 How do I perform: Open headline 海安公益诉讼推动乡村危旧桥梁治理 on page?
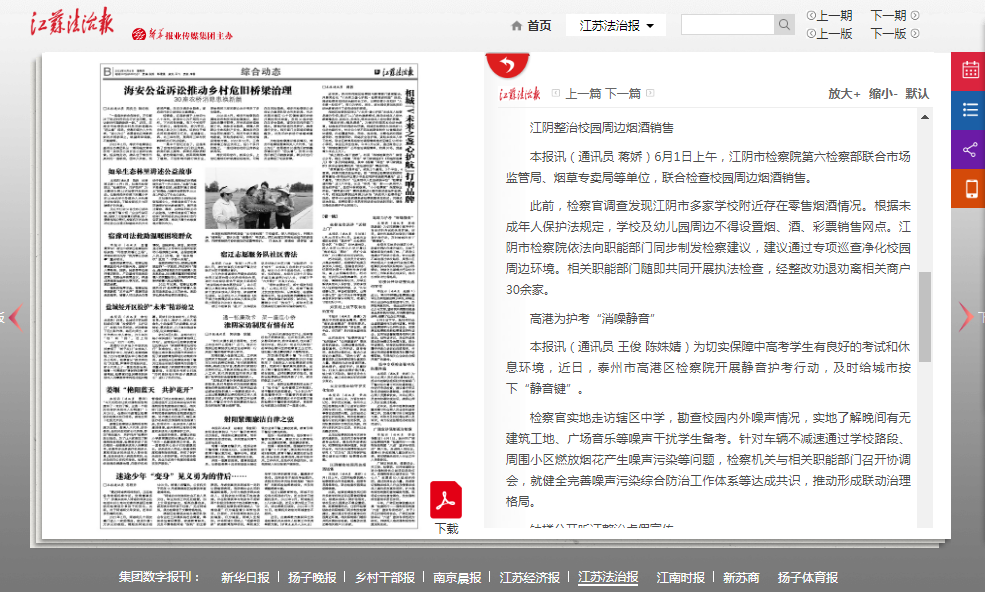pos(208,90)
